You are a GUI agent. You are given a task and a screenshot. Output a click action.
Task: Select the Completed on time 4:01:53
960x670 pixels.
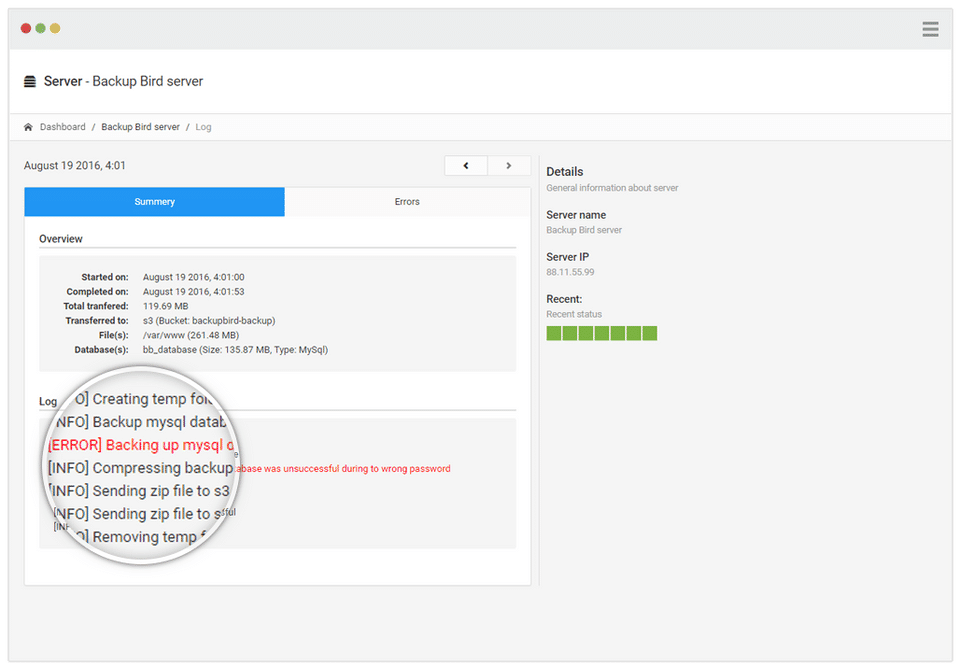[x=193, y=292]
